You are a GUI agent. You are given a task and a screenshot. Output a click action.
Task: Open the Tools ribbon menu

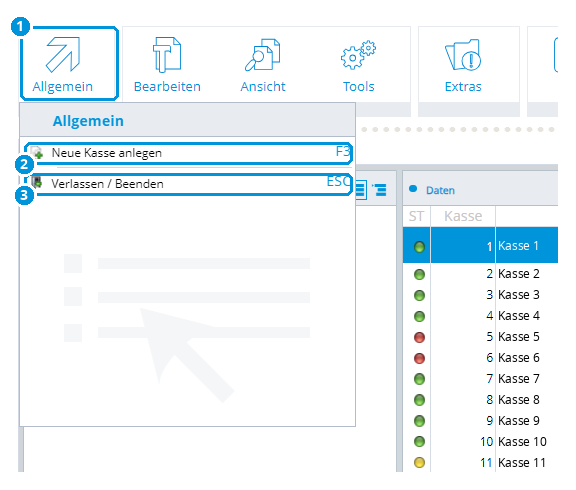tap(359, 65)
